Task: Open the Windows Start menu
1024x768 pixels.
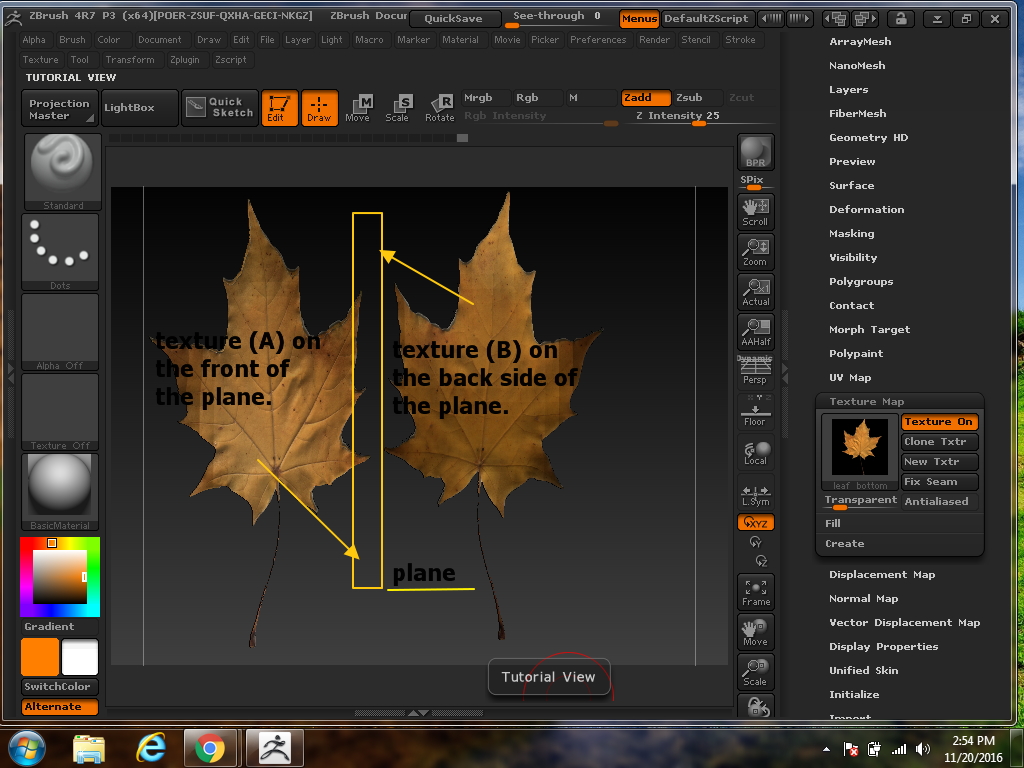Action: (27, 748)
